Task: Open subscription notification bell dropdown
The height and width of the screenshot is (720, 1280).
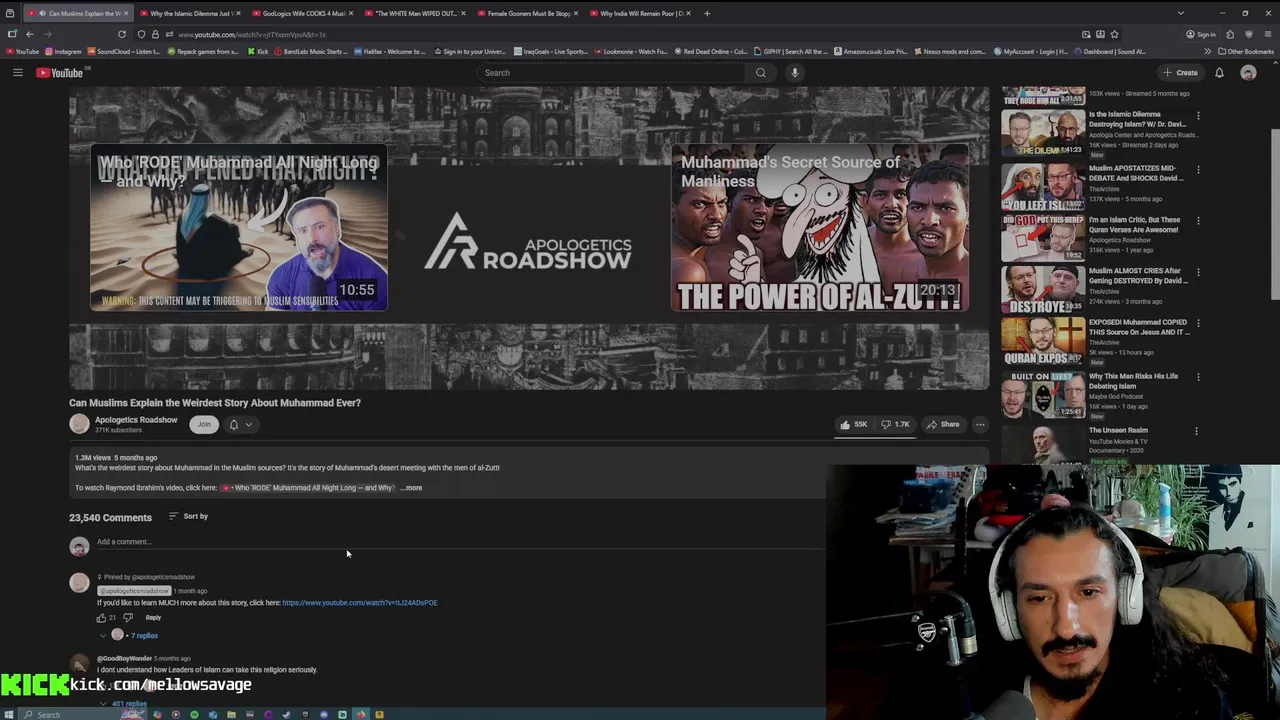Action: pyautogui.click(x=241, y=424)
